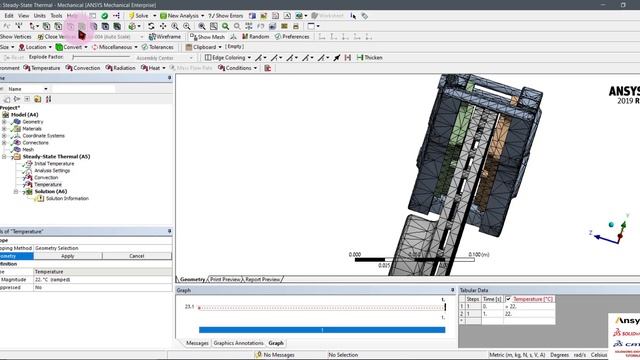Select Analysis Settings in tree
The image size is (640, 360).
click(52, 170)
